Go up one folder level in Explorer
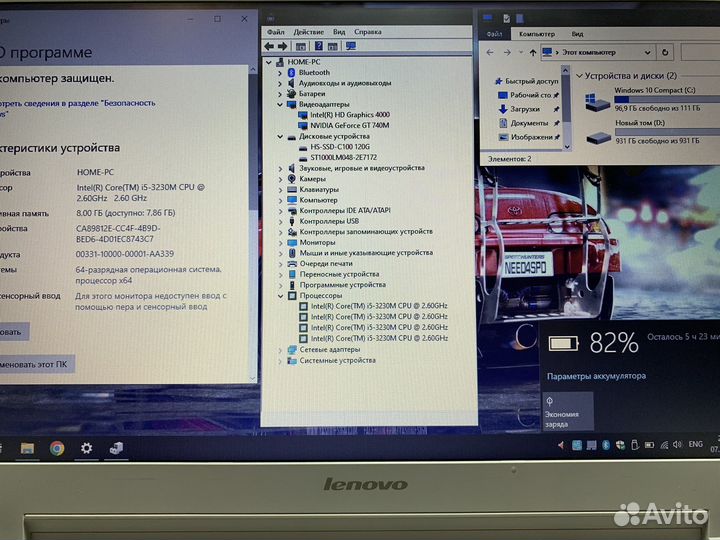720x540 pixels. click(x=533, y=53)
